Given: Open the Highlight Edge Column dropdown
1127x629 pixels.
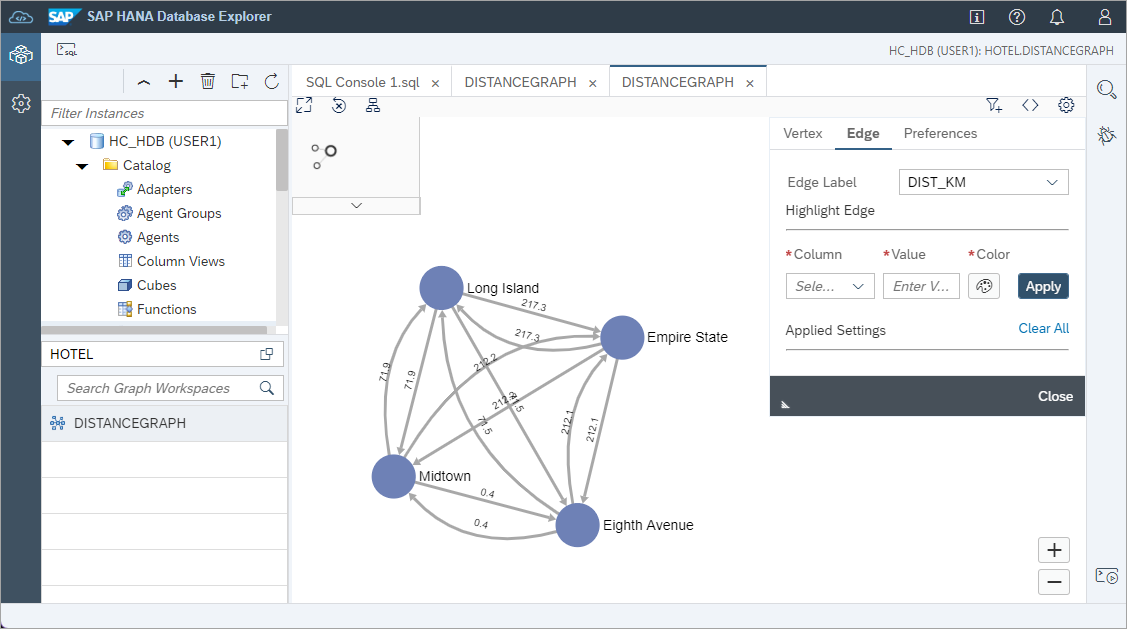Looking at the screenshot, I should 830,286.
